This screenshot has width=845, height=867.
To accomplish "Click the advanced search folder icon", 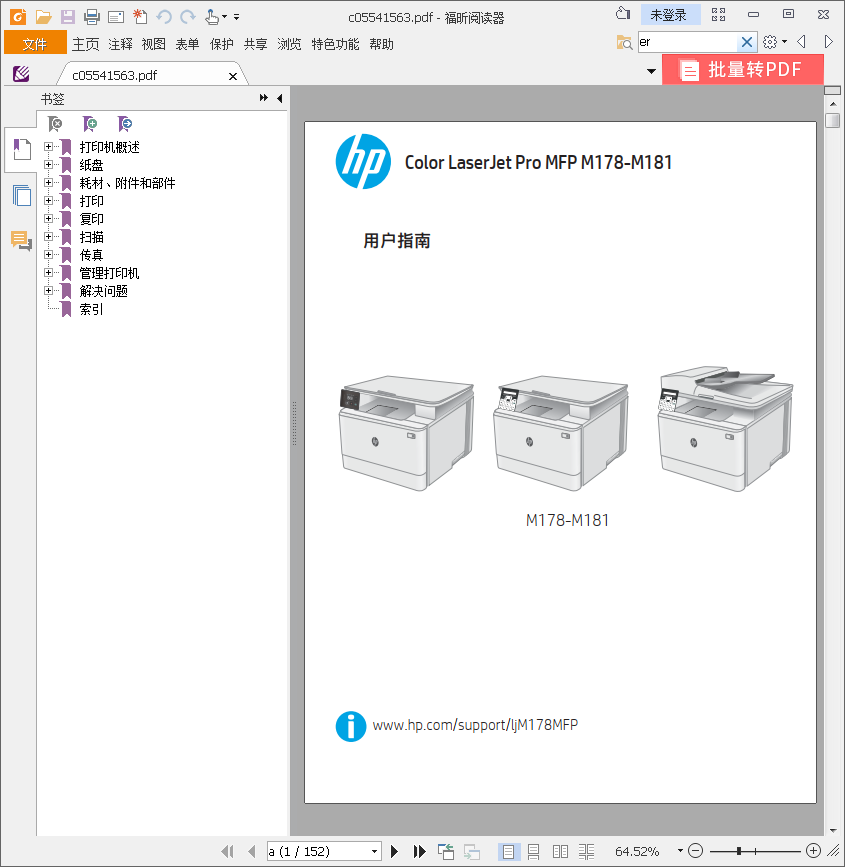I will coord(624,42).
